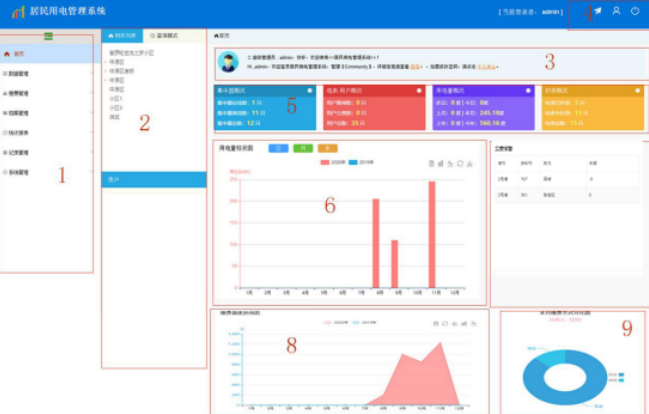
Task: Select the root community node in tree
Action: [x=132, y=53]
